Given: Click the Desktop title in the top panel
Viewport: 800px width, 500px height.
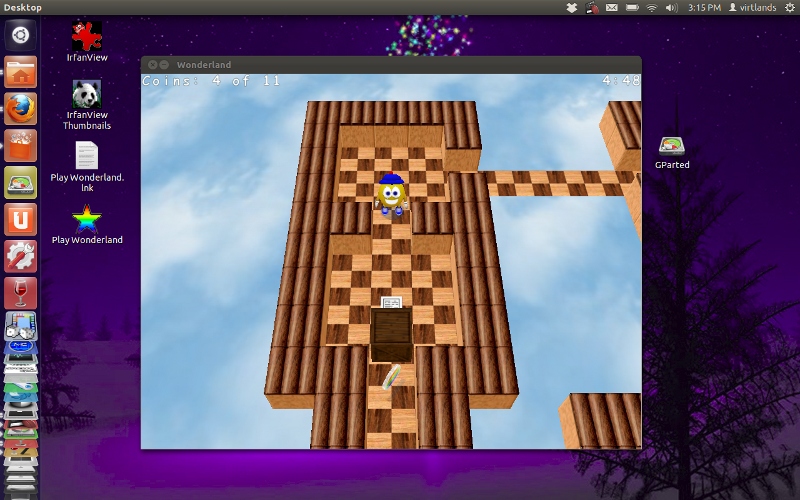Looking at the screenshot, I should 22,8.
